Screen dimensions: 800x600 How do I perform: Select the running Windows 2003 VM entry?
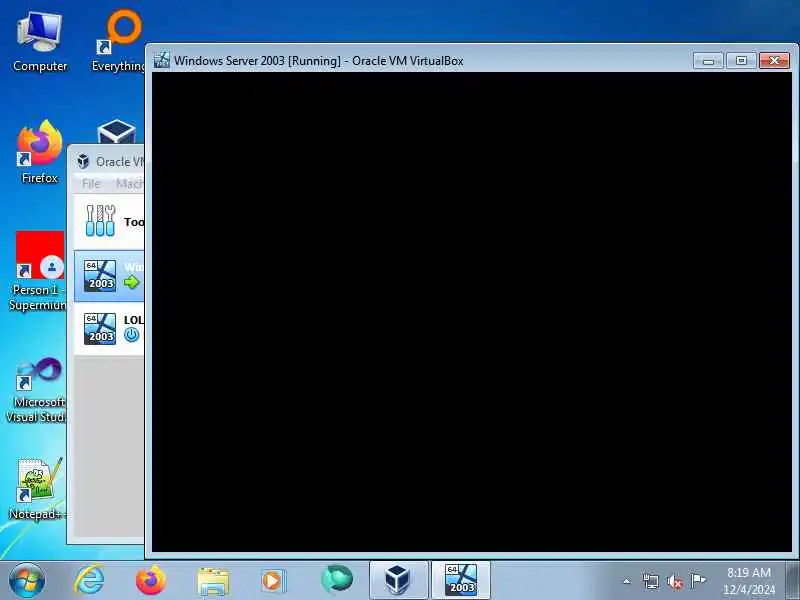[109, 276]
